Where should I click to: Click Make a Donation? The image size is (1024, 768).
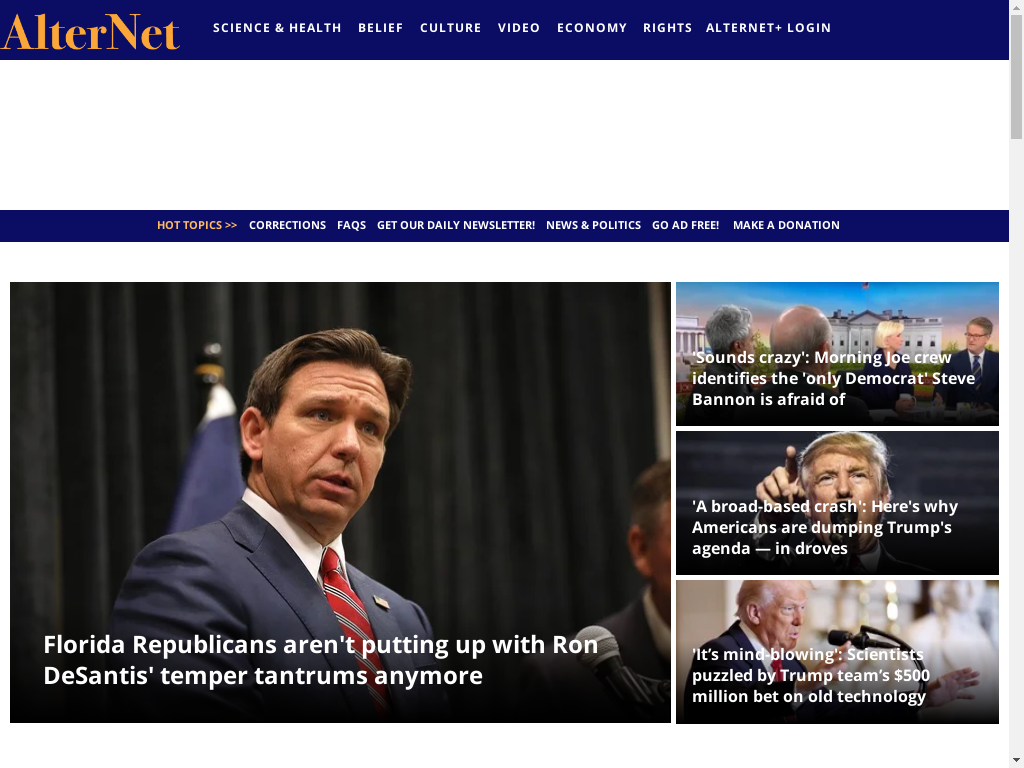786,225
